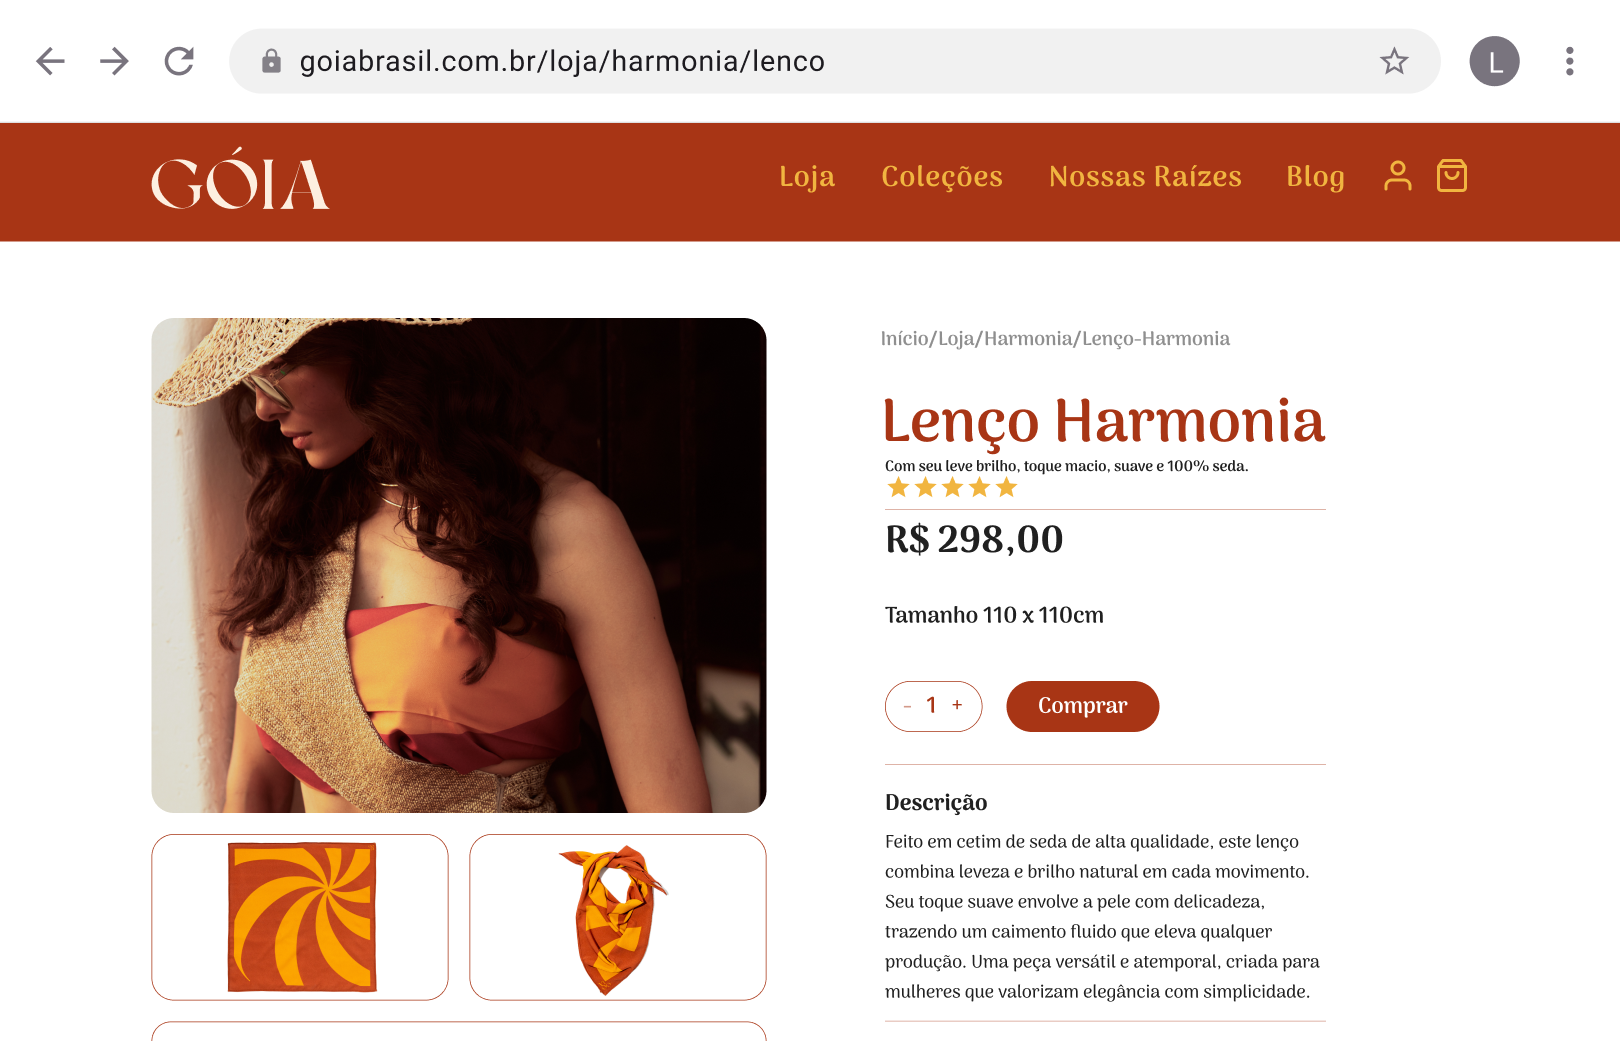Click the browser back arrow

[x=50, y=61]
